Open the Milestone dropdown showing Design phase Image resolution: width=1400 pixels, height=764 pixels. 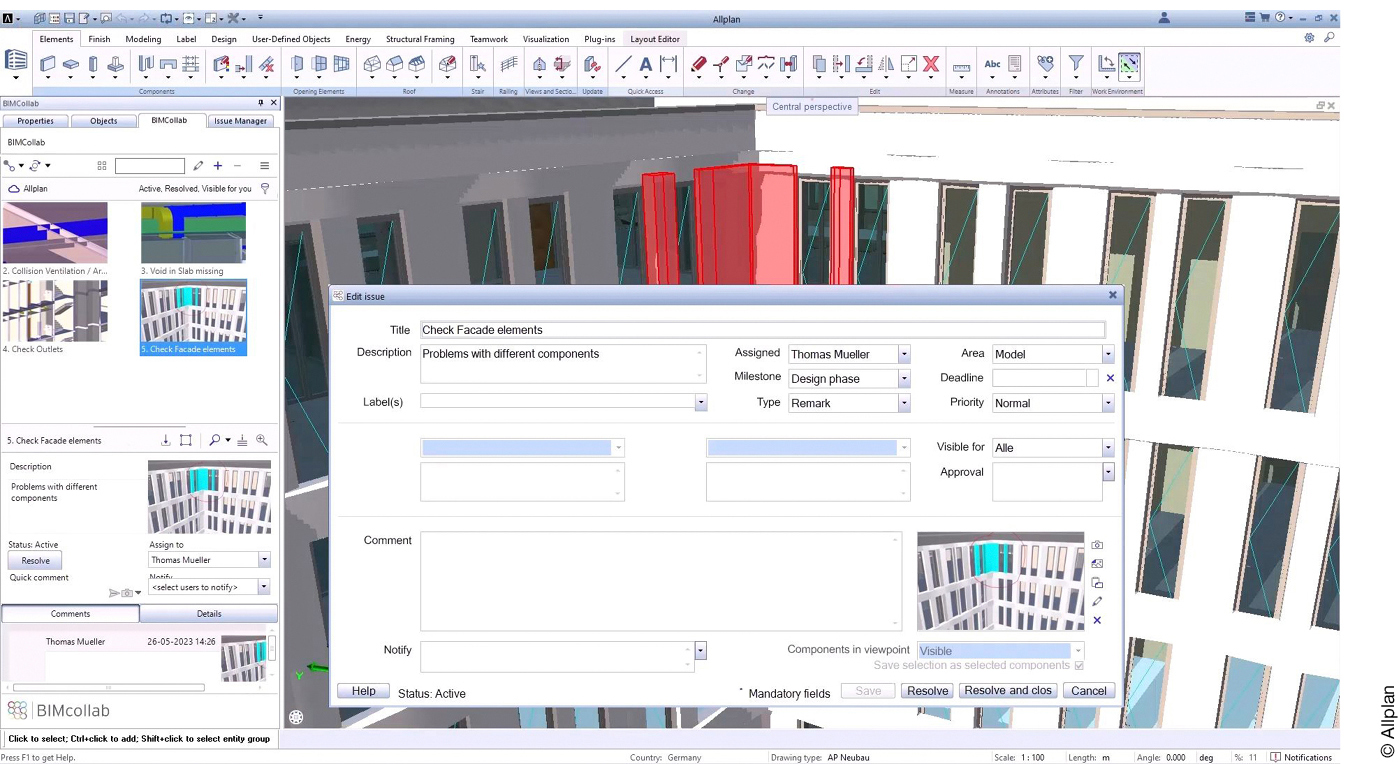(x=904, y=379)
